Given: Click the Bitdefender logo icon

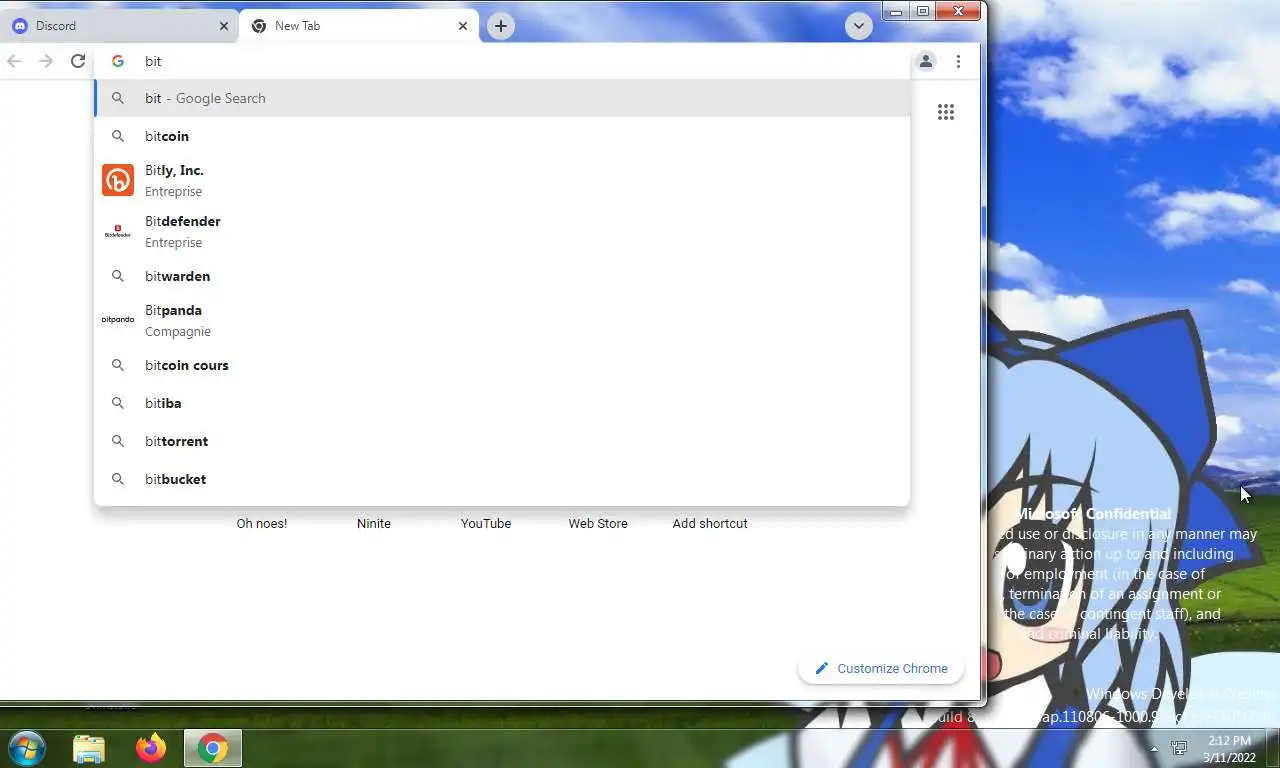Looking at the screenshot, I should (x=118, y=231).
